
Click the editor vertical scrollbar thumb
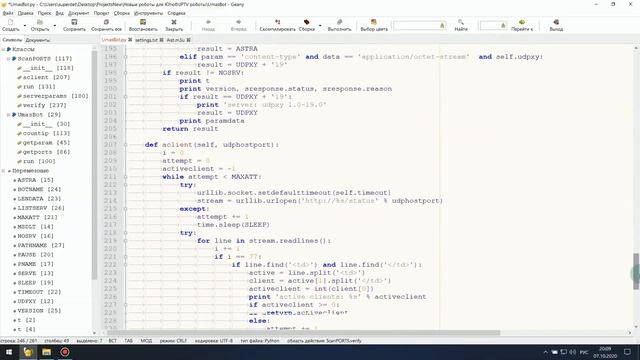pos(636,271)
